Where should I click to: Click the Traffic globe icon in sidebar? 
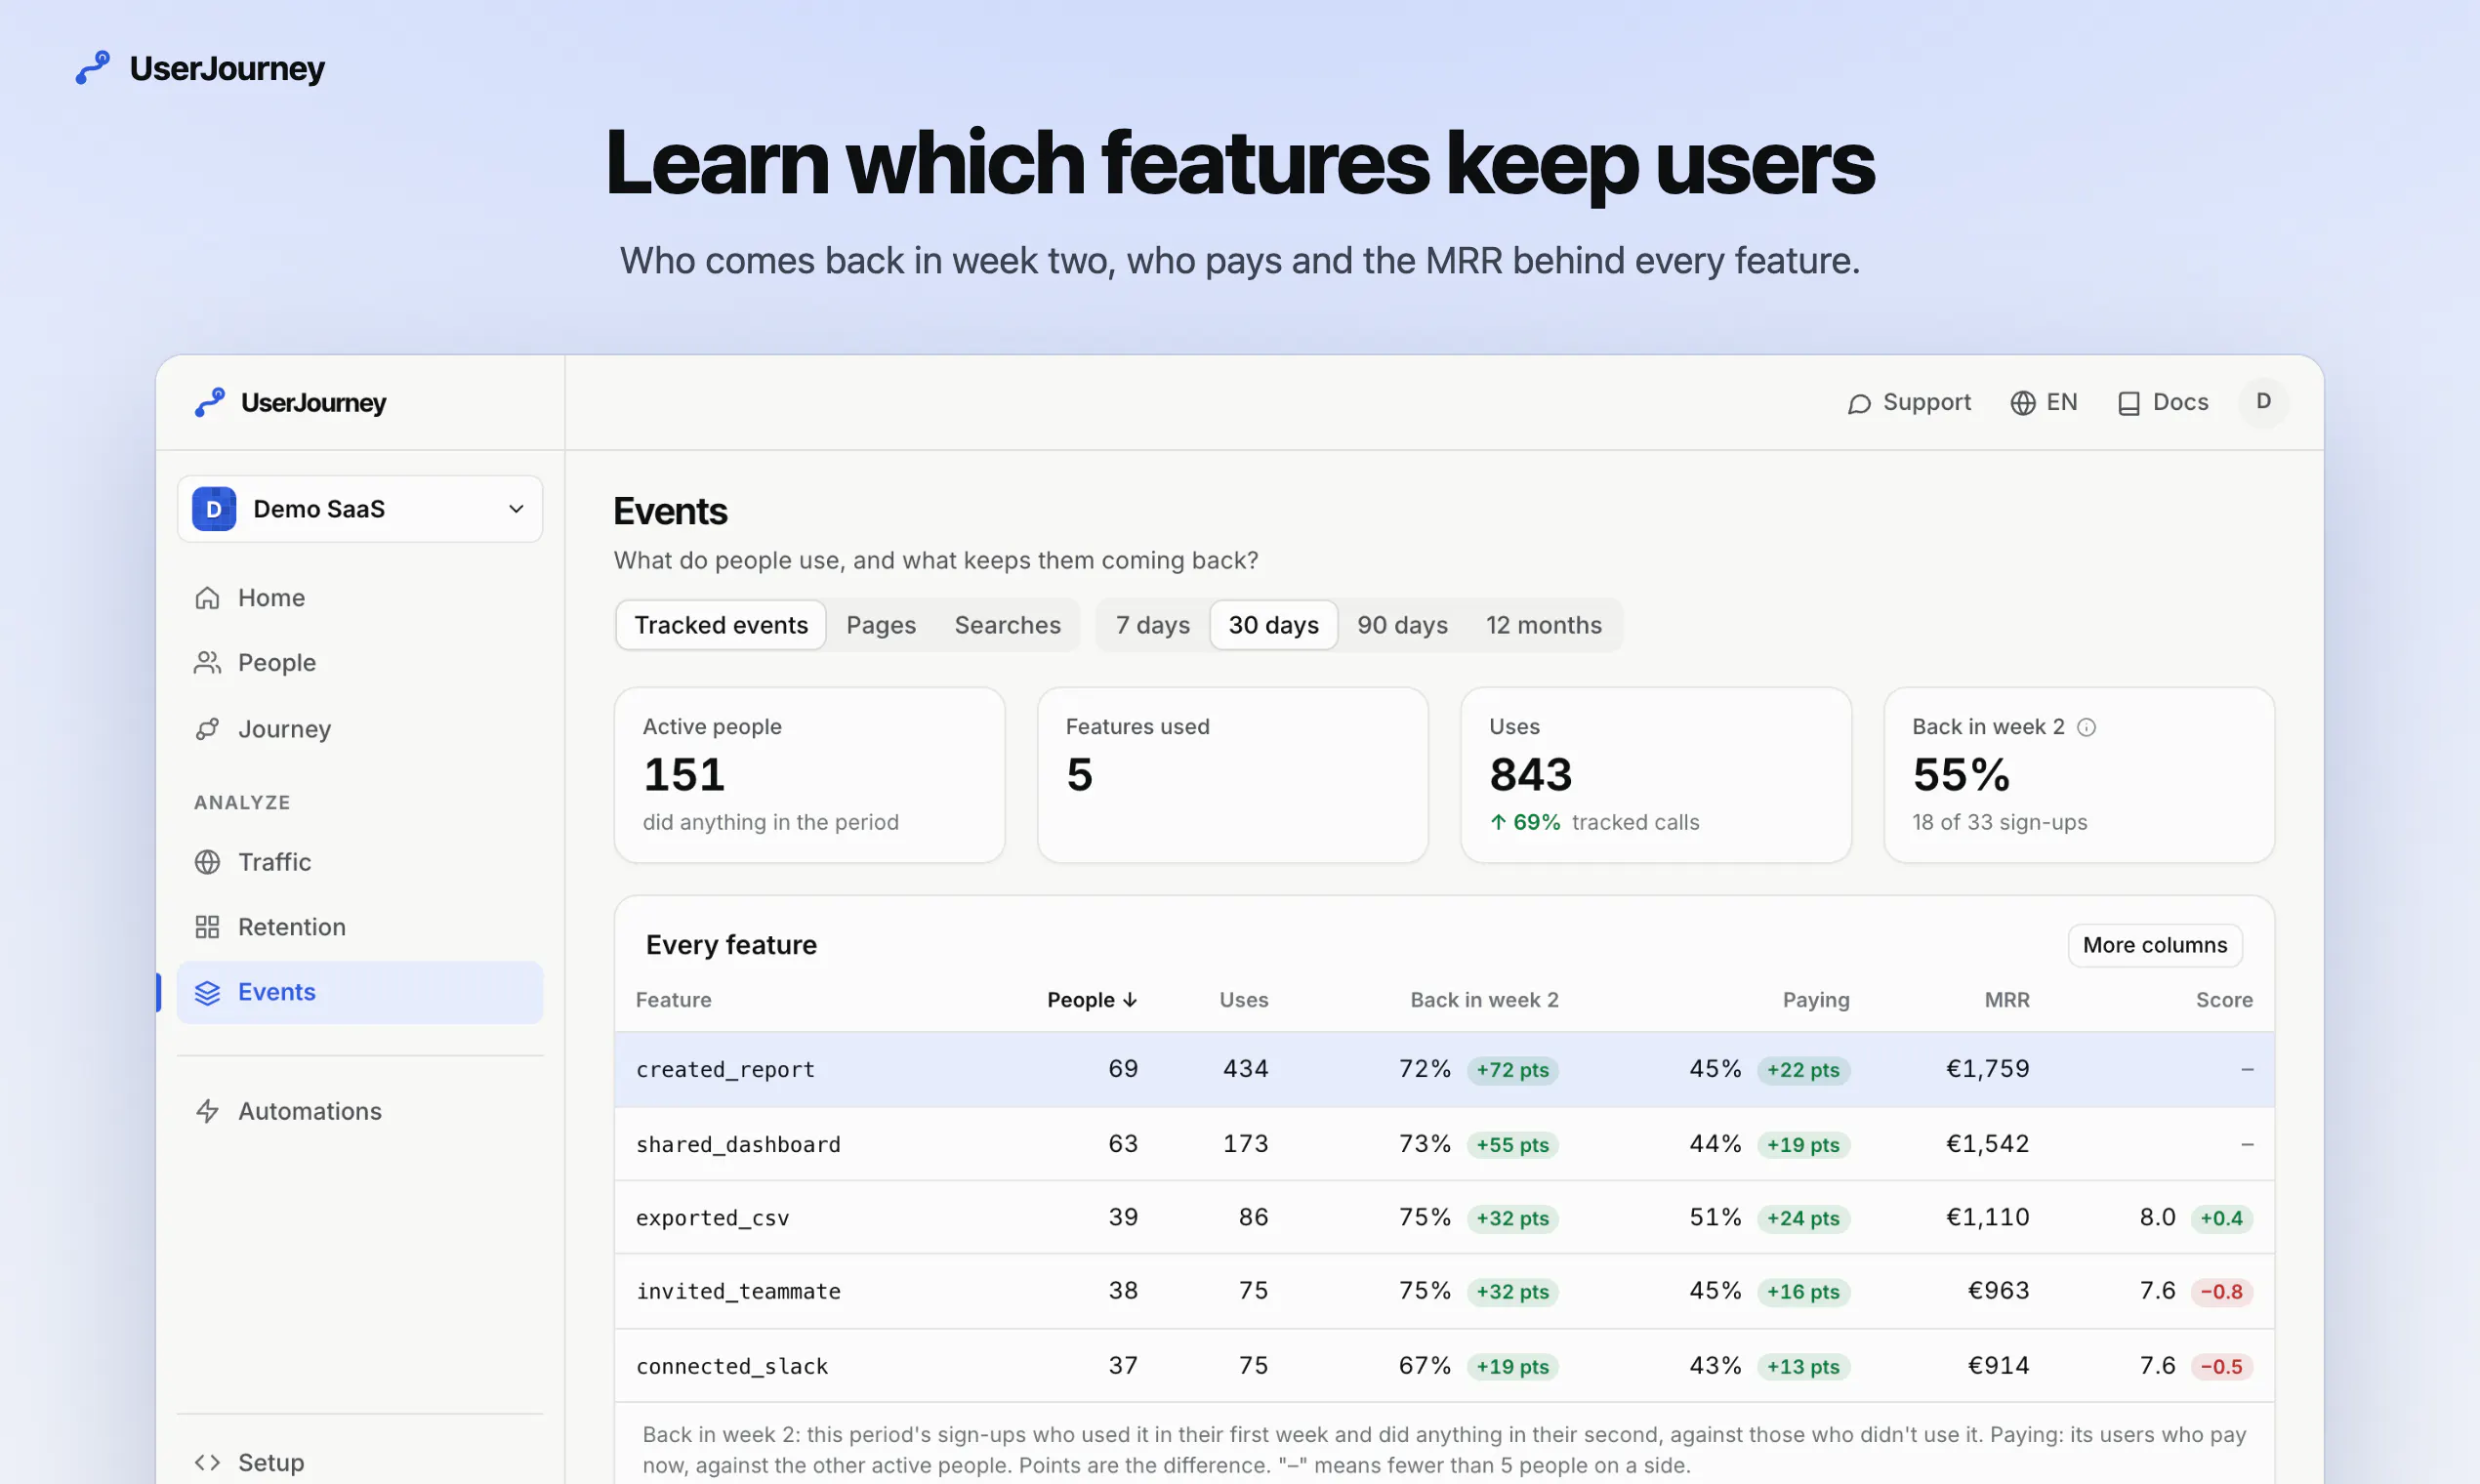coord(207,862)
